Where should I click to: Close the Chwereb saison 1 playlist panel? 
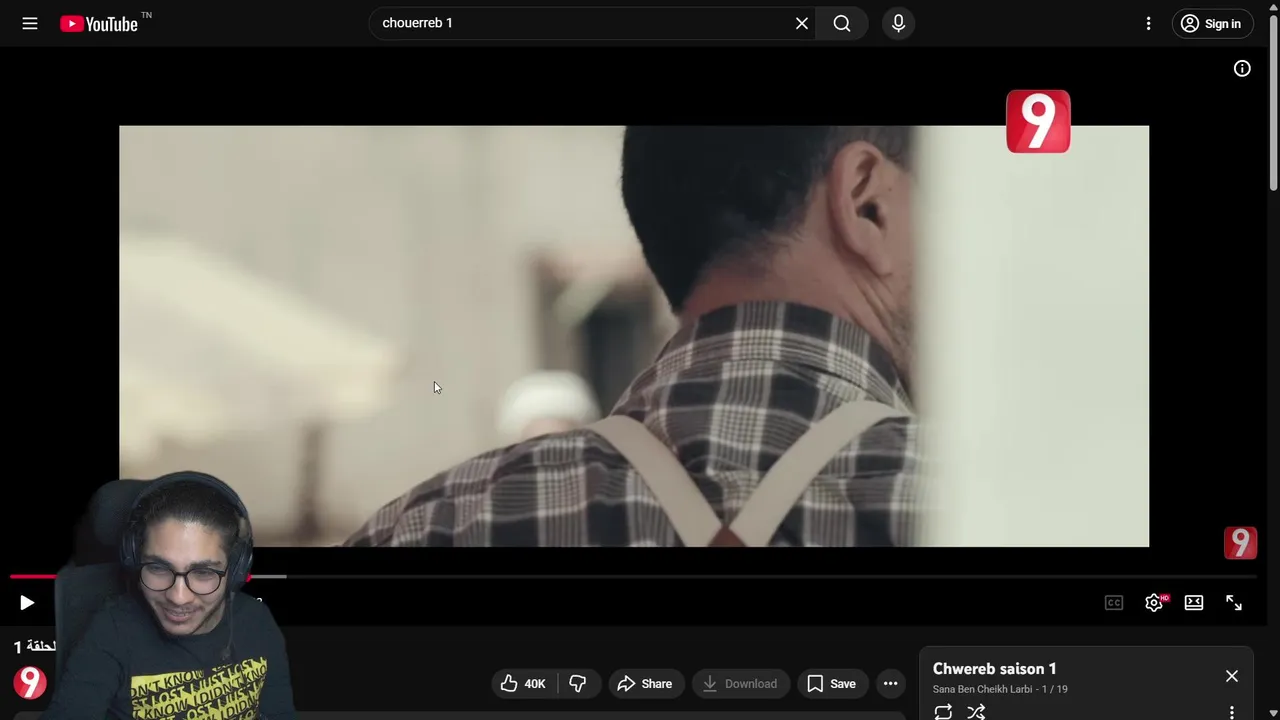(1232, 676)
